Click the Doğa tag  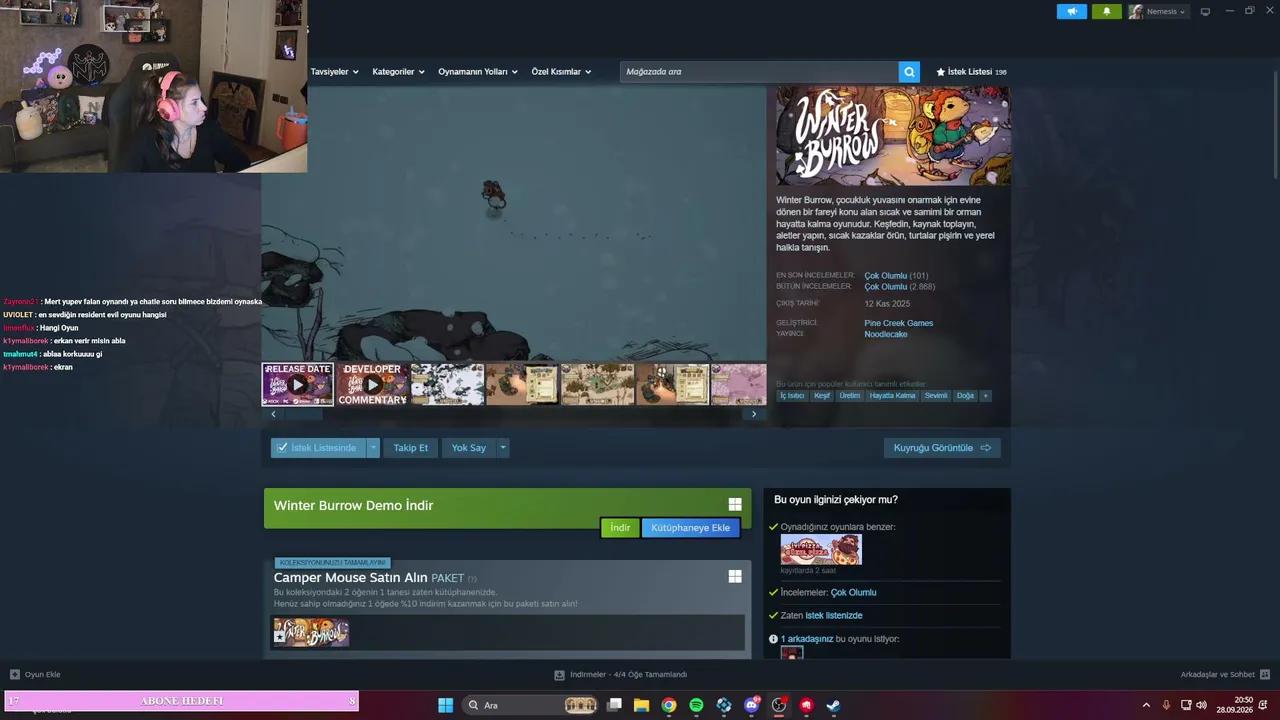965,396
